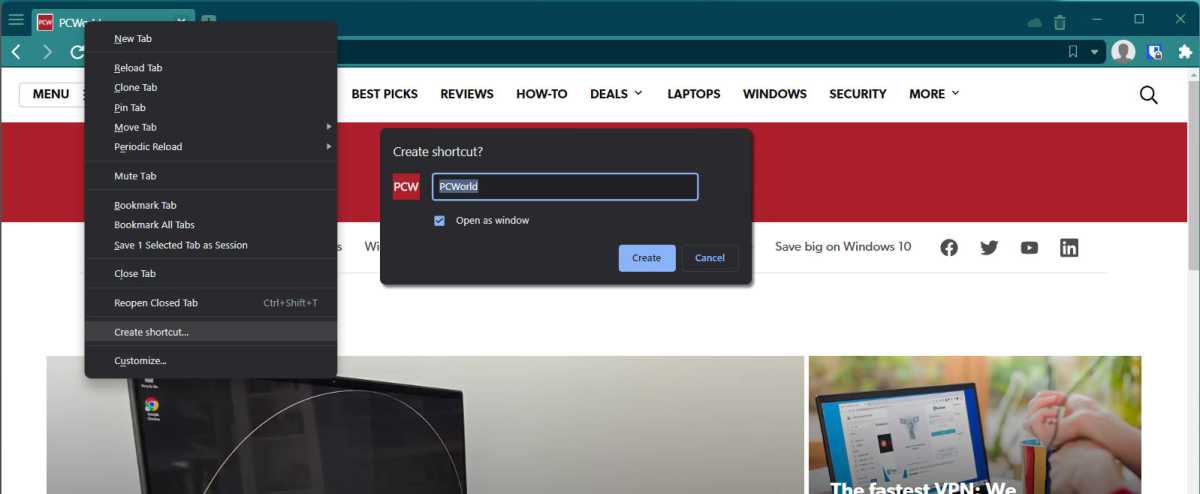Screen dimensions: 1200x494
Task: Visit PCWorld's Twitter page icon
Action: pos(989,248)
